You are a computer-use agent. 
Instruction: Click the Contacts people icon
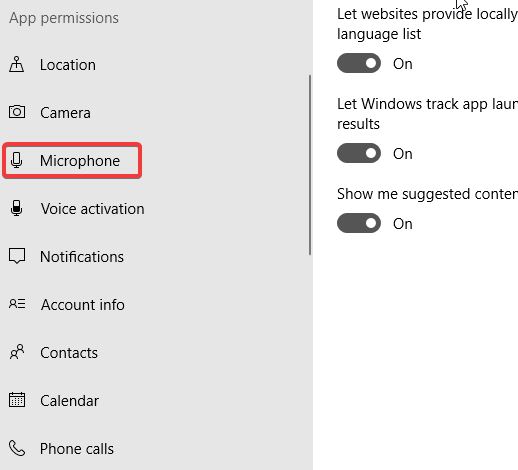[x=17, y=352]
